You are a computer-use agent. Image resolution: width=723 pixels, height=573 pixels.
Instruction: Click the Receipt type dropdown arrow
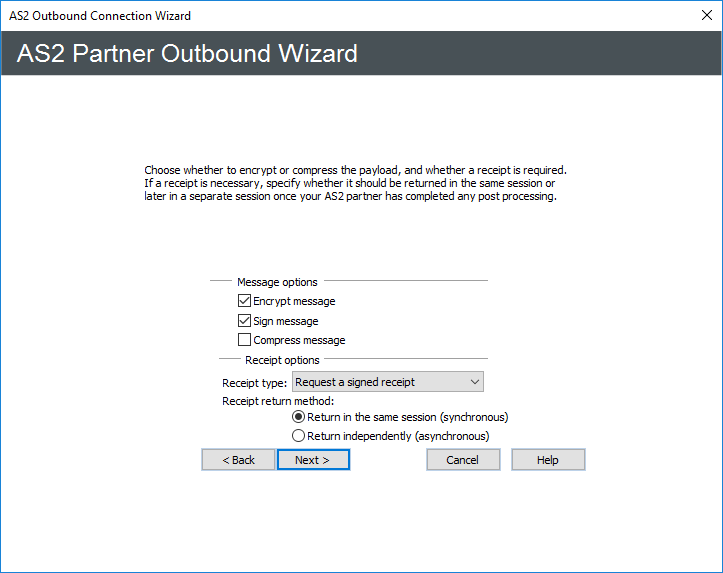coord(474,382)
